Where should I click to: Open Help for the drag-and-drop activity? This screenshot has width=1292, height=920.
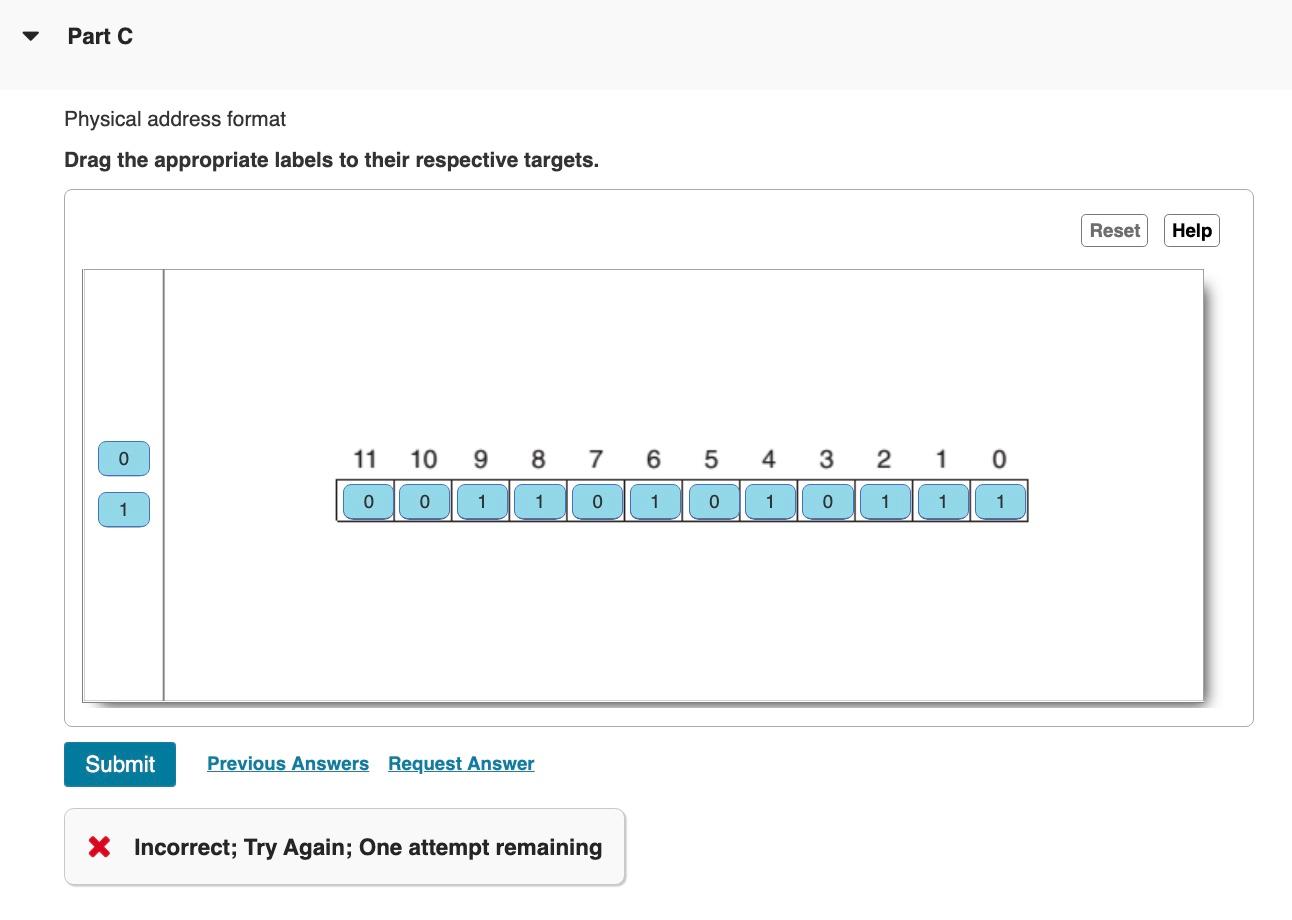click(1191, 230)
